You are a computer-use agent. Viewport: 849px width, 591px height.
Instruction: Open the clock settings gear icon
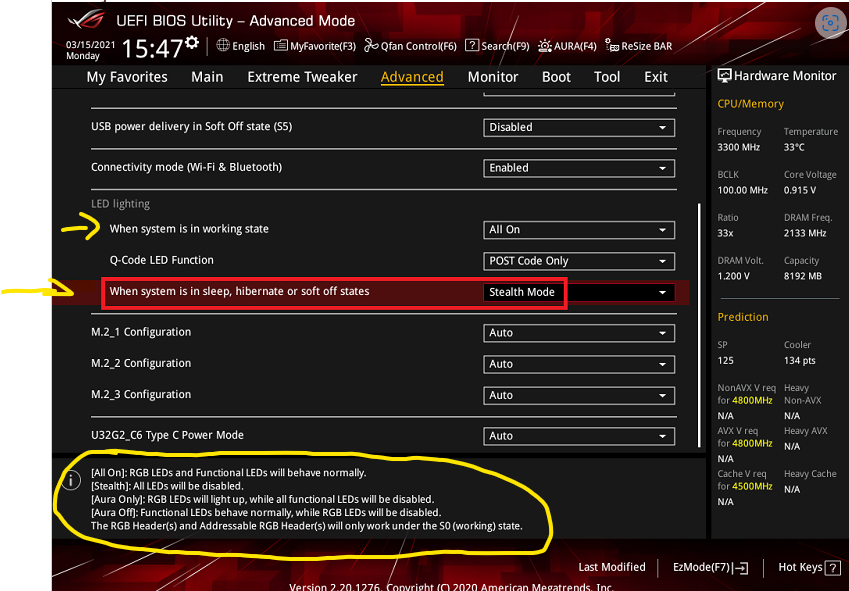192,42
